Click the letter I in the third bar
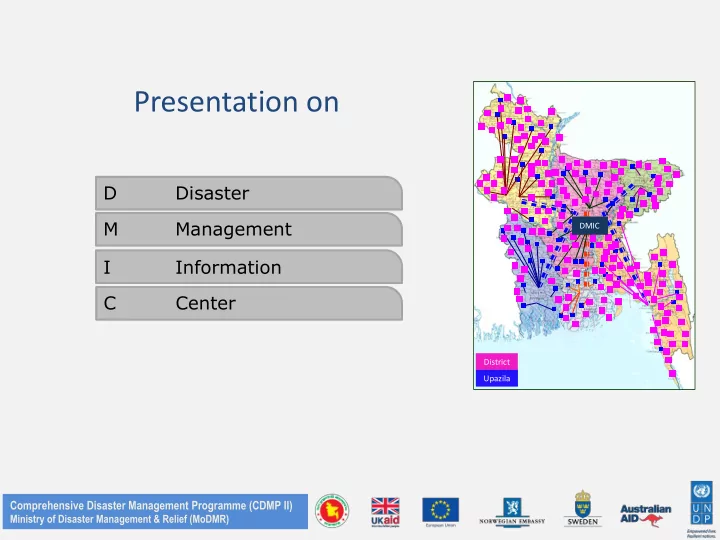The height and width of the screenshot is (540, 720). [x=107, y=267]
